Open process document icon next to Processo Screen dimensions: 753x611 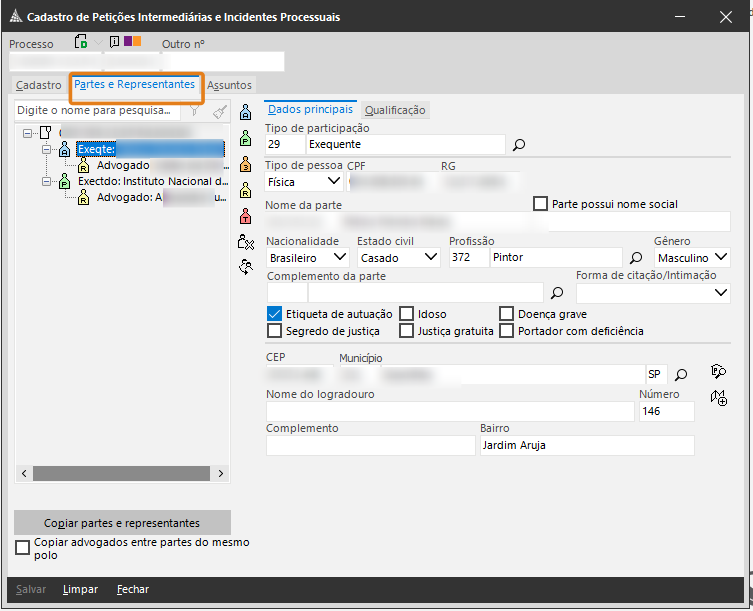pyautogui.click(x=81, y=42)
